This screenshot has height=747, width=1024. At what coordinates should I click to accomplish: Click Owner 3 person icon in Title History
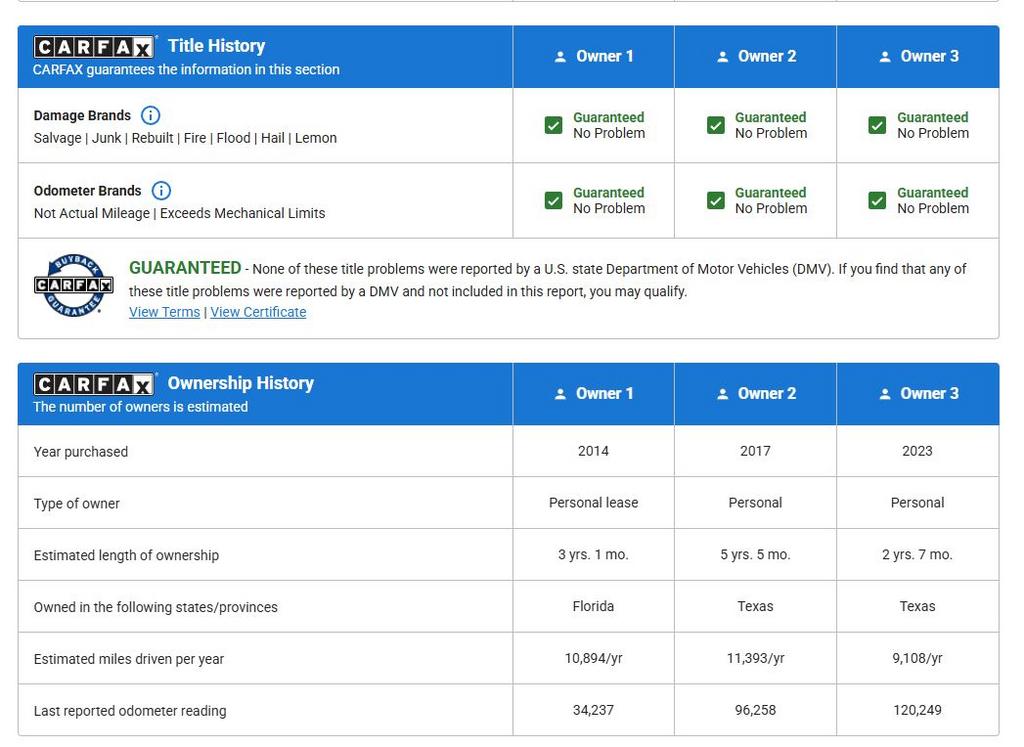[884, 57]
